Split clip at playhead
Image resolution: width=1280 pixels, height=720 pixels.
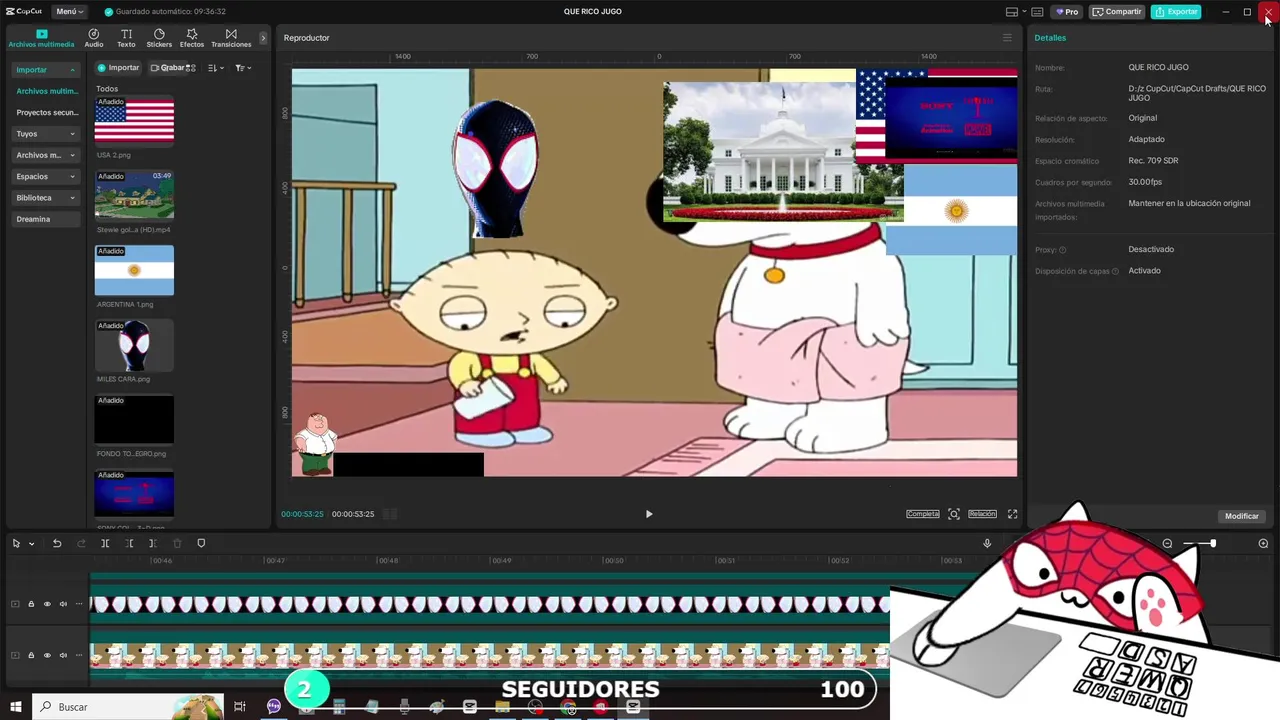[x=105, y=543]
